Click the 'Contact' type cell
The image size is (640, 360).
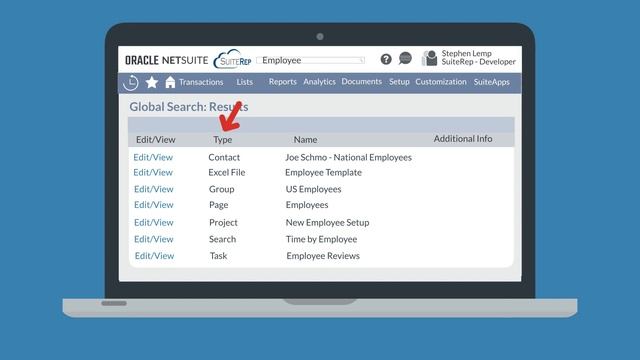[x=224, y=157]
